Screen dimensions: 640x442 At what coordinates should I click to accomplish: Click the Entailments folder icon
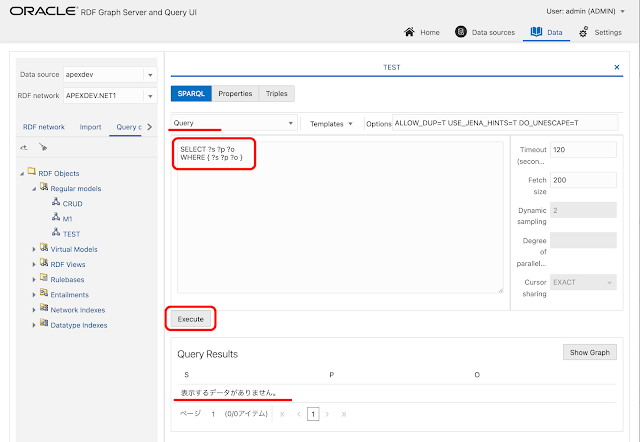click(x=44, y=293)
